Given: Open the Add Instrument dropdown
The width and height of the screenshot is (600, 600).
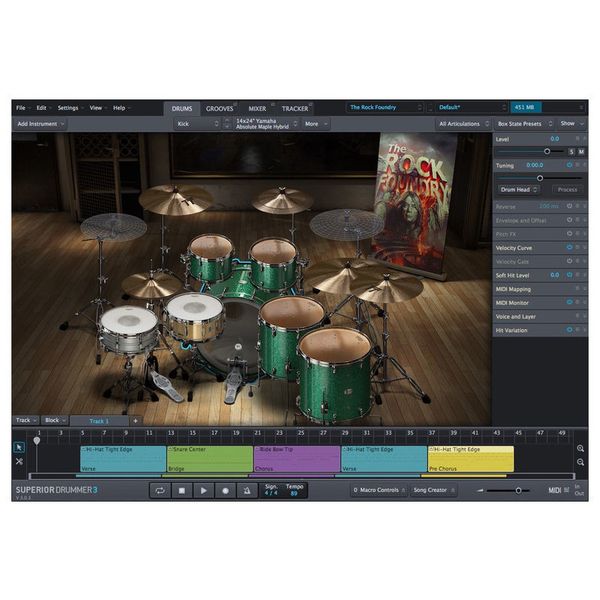Looking at the screenshot, I should [41, 124].
